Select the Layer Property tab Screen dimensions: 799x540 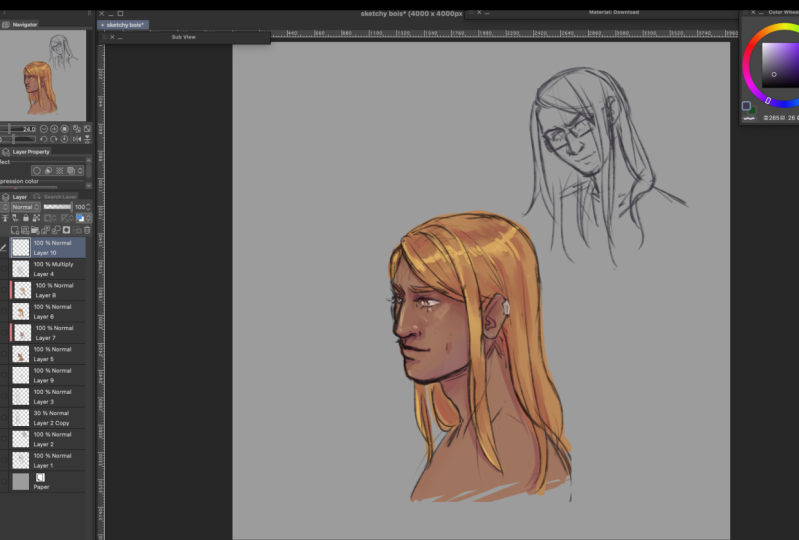[26, 152]
